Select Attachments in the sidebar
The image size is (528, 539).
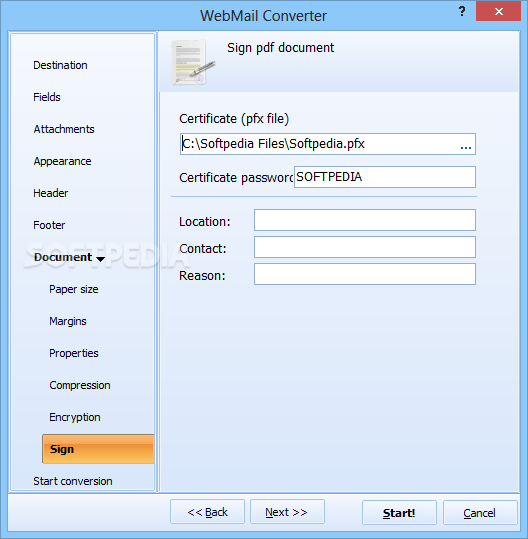point(64,129)
